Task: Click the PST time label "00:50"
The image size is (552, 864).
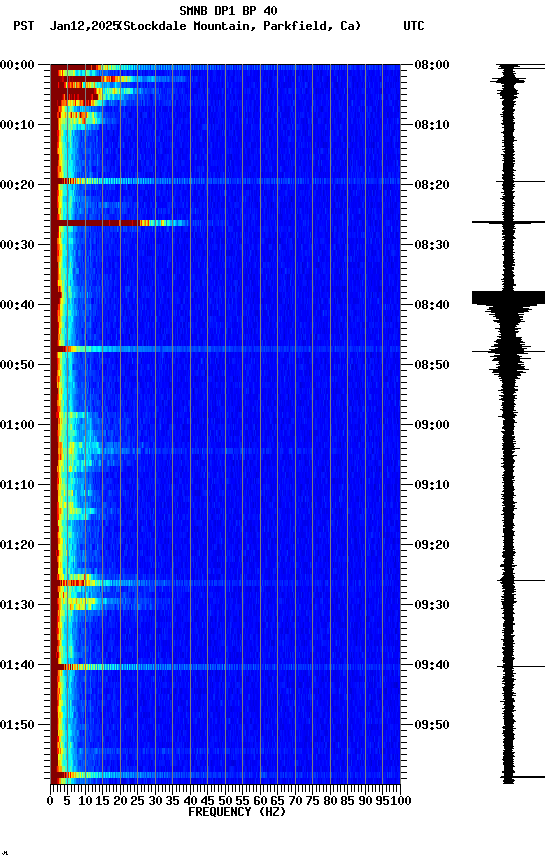Action: click(x=17, y=365)
